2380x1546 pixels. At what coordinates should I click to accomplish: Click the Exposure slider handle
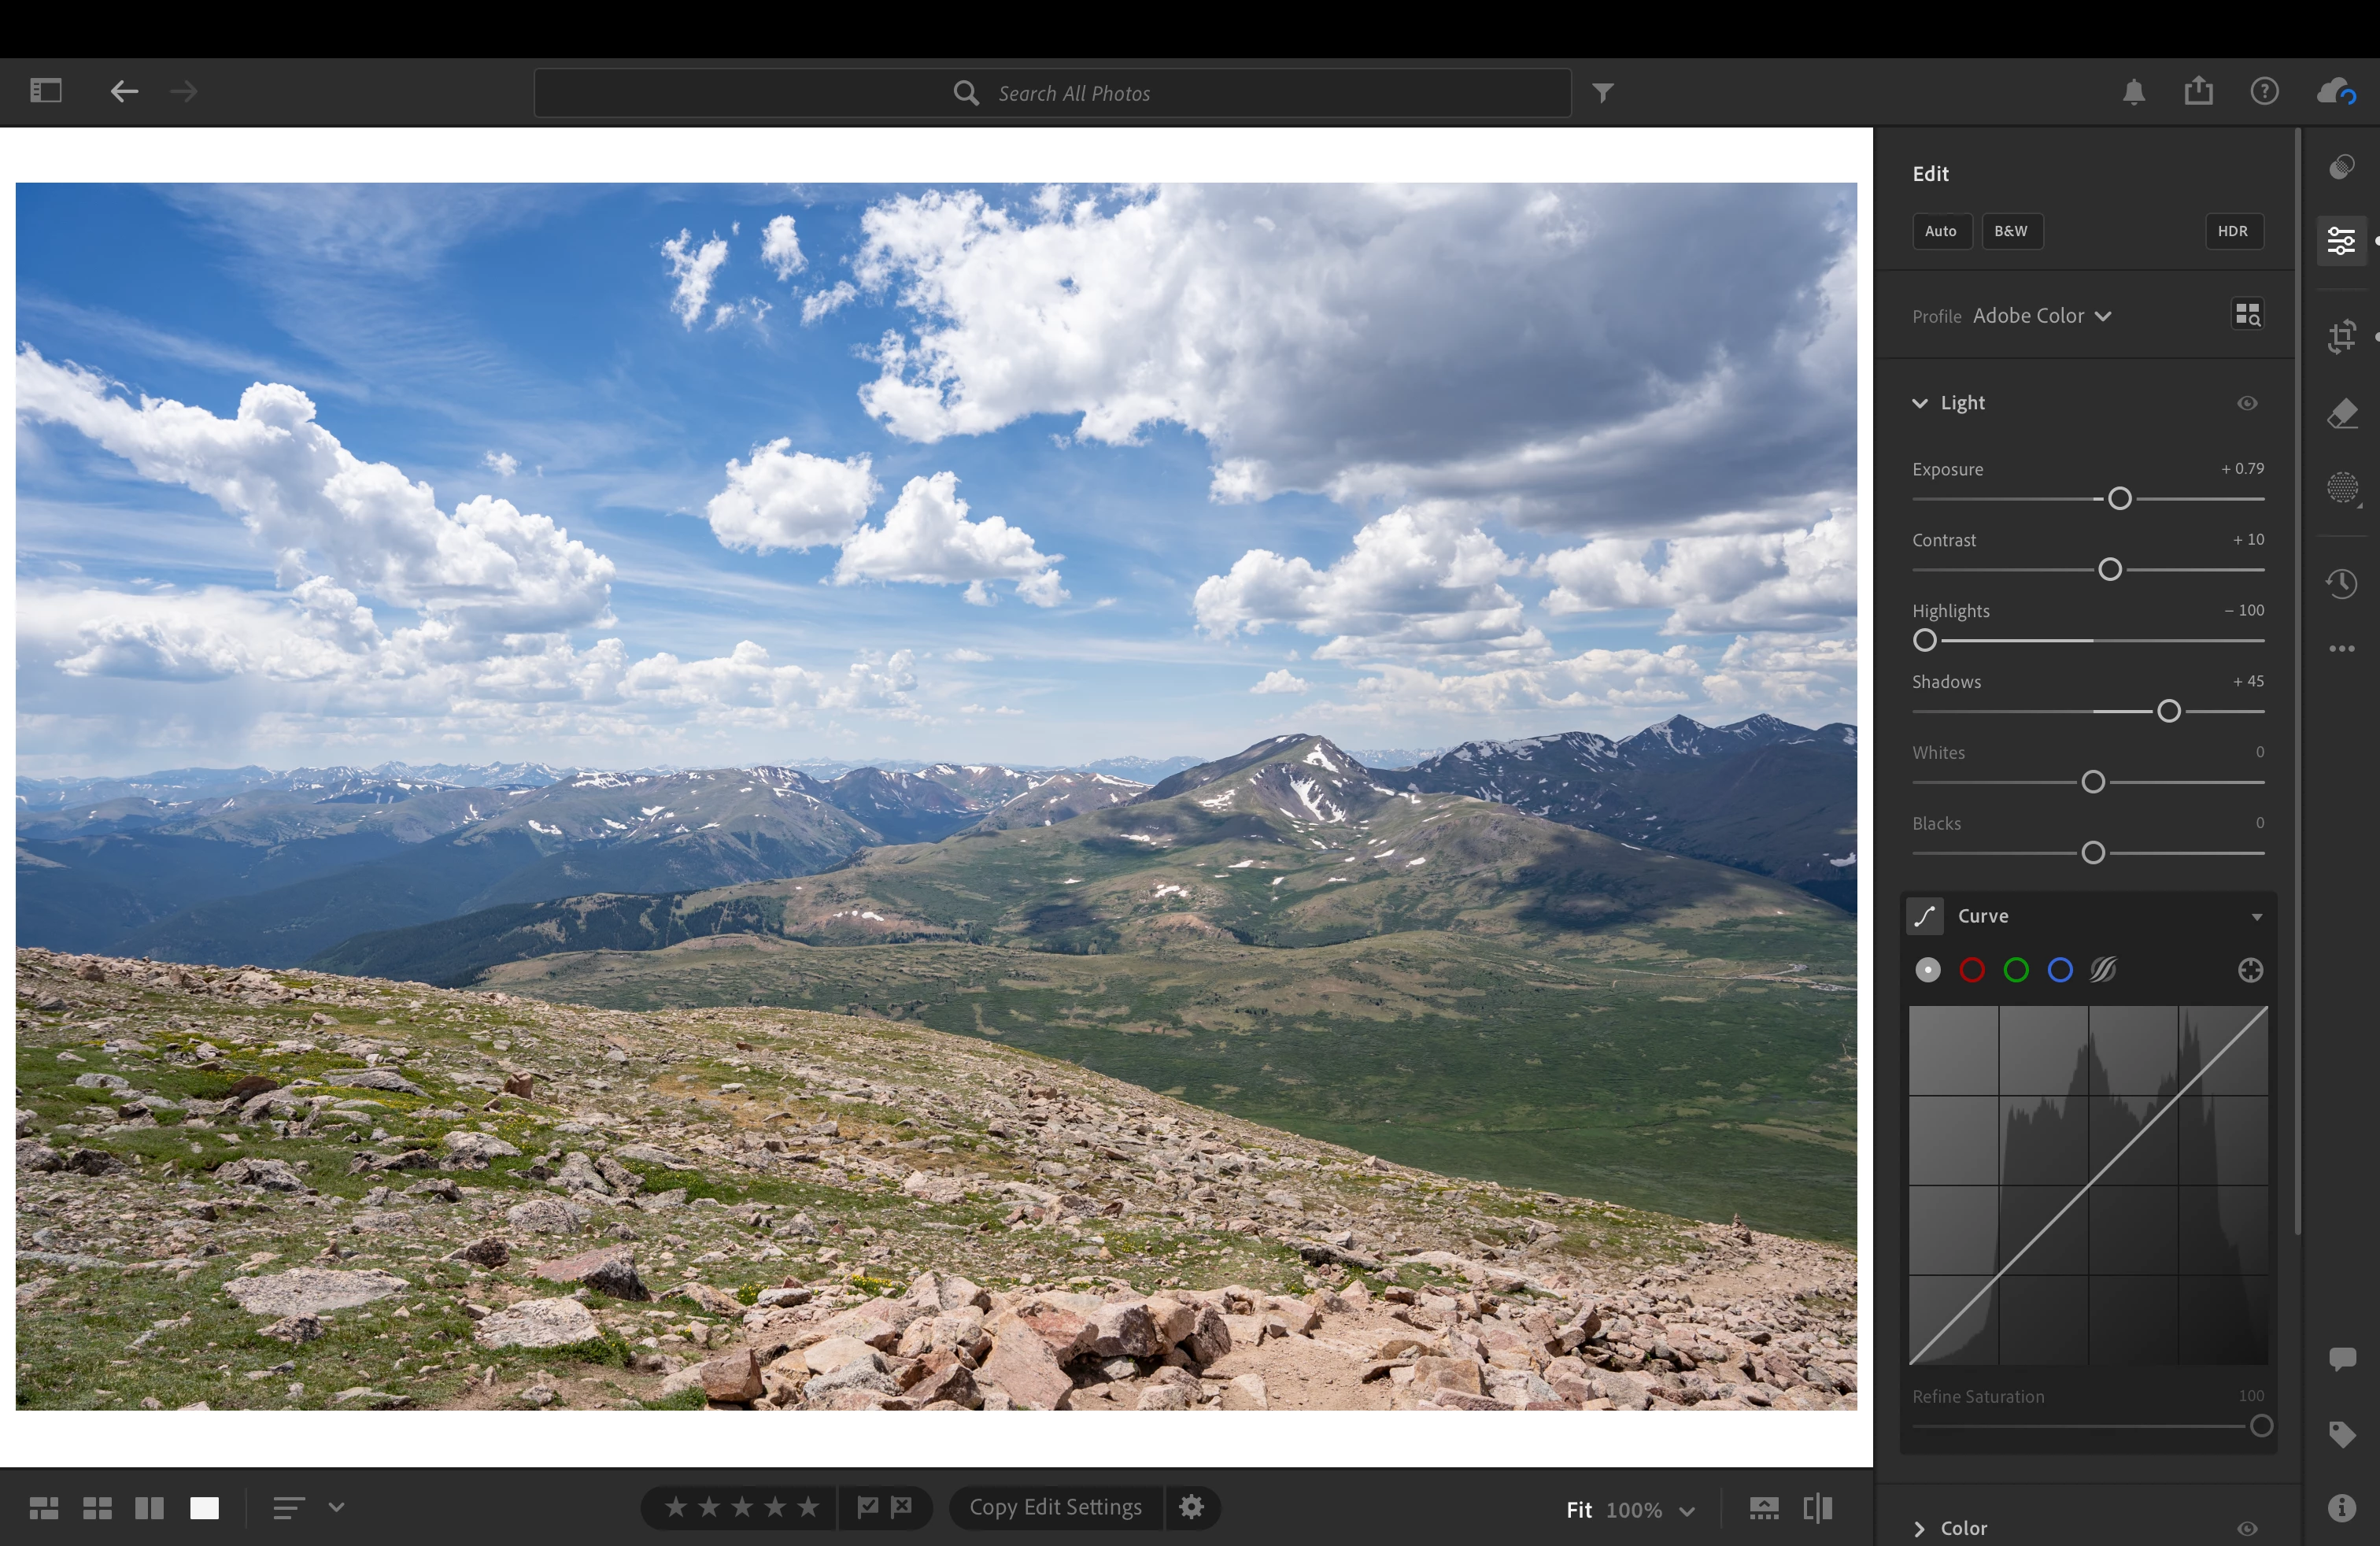point(2119,499)
